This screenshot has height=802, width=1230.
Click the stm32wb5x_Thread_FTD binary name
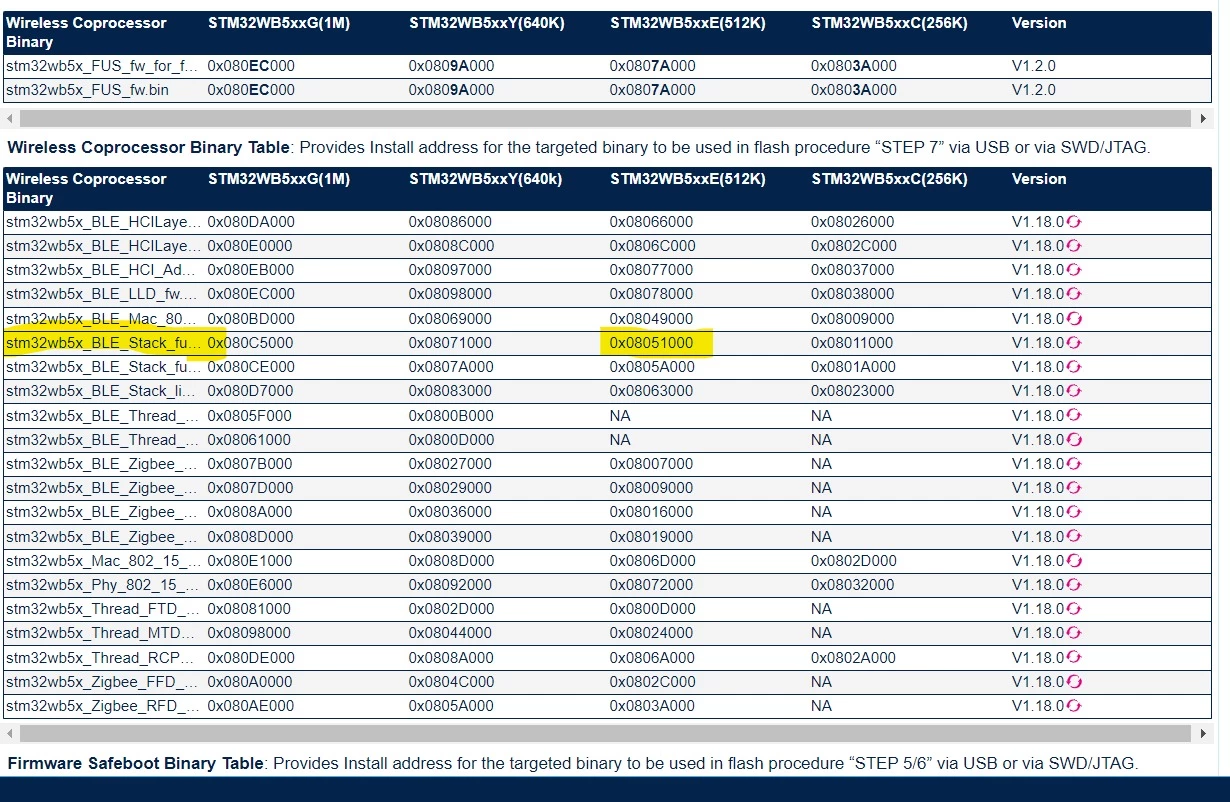pos(103,609)
